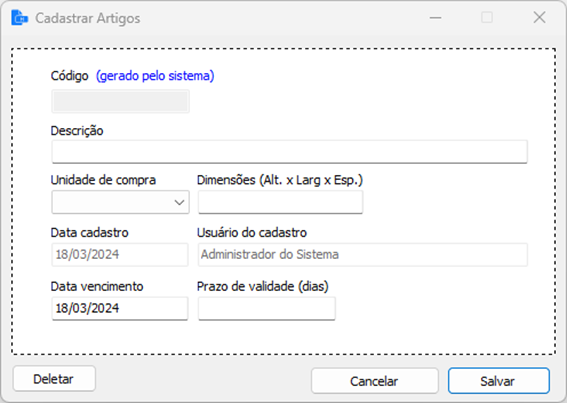The width and height of the screenshot is (567, 403).
Task: Click the Usuário do cadastro field
Action: (363, 255)
